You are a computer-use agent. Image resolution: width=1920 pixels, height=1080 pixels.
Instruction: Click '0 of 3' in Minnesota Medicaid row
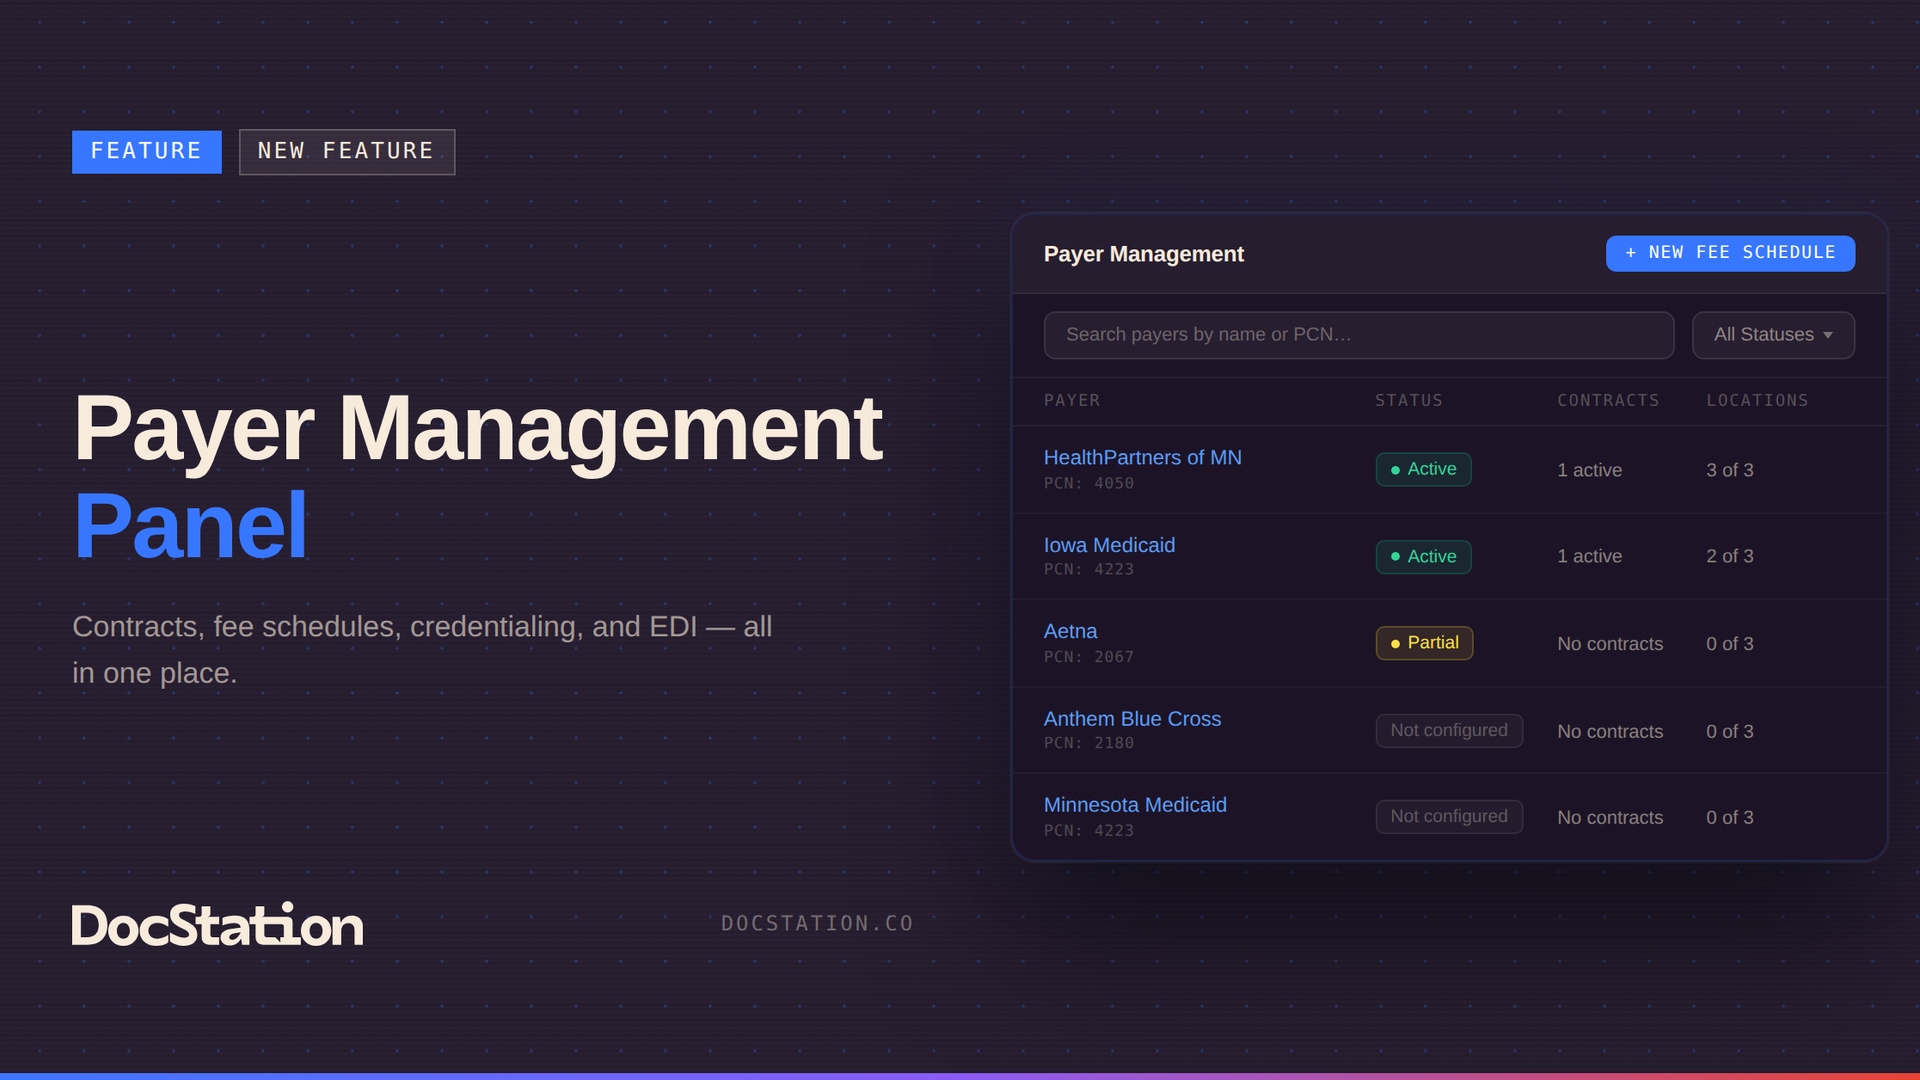point(1730,818)
